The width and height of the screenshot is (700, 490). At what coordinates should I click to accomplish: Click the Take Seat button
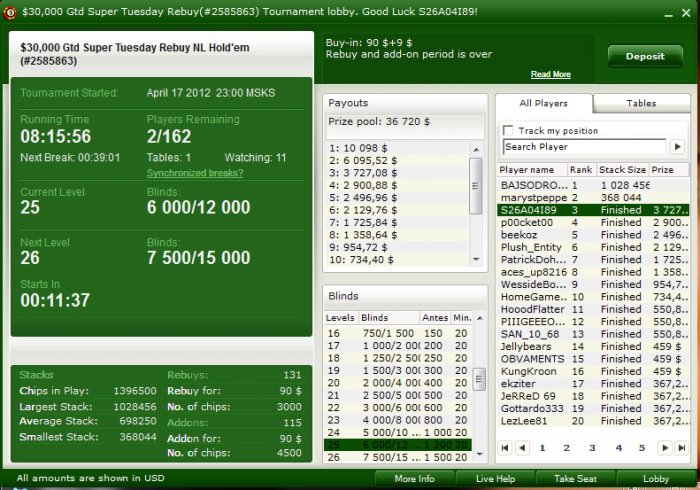tap(575, 479)
